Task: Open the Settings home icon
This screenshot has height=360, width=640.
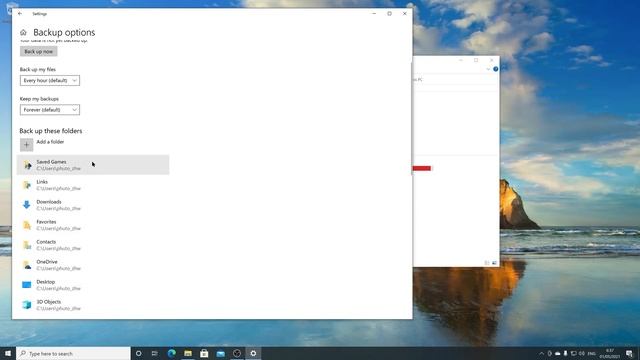Action: [x=23, y=32]
